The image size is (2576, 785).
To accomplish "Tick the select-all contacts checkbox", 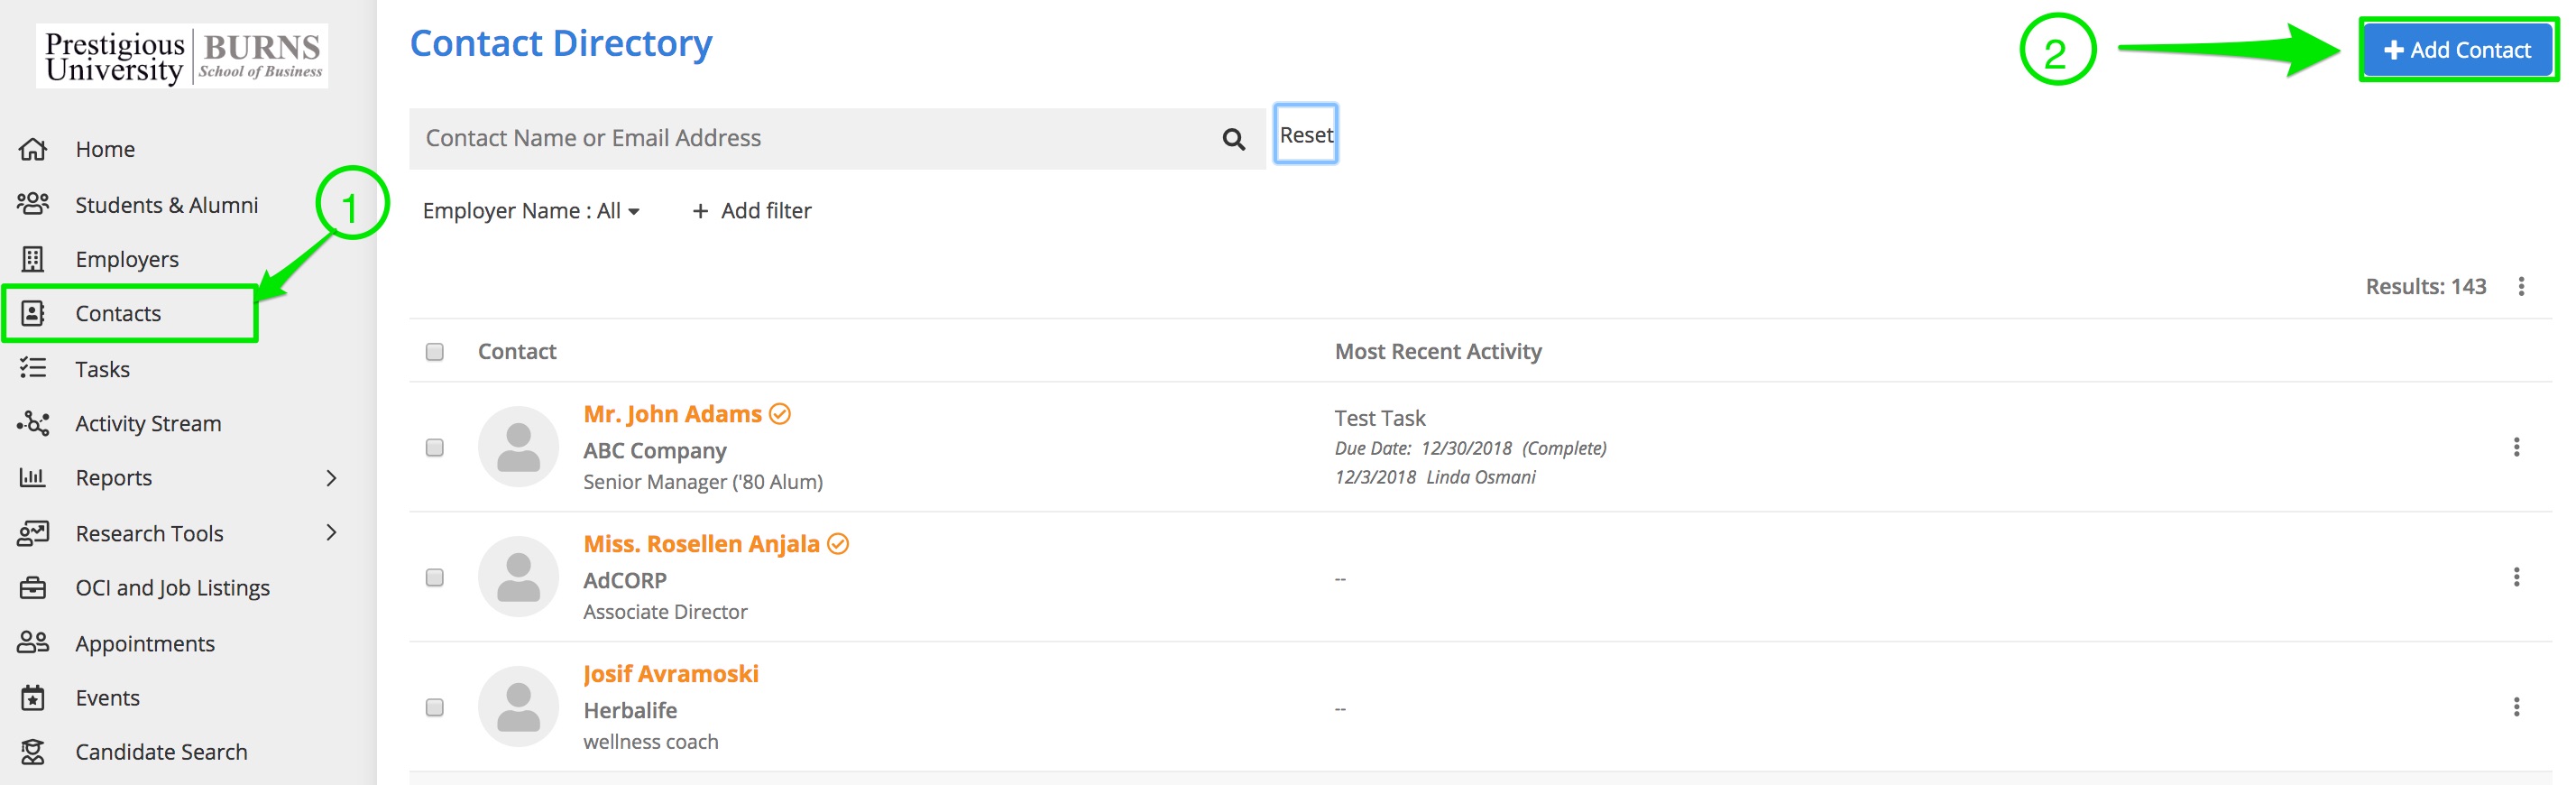I will coord(434,352).
